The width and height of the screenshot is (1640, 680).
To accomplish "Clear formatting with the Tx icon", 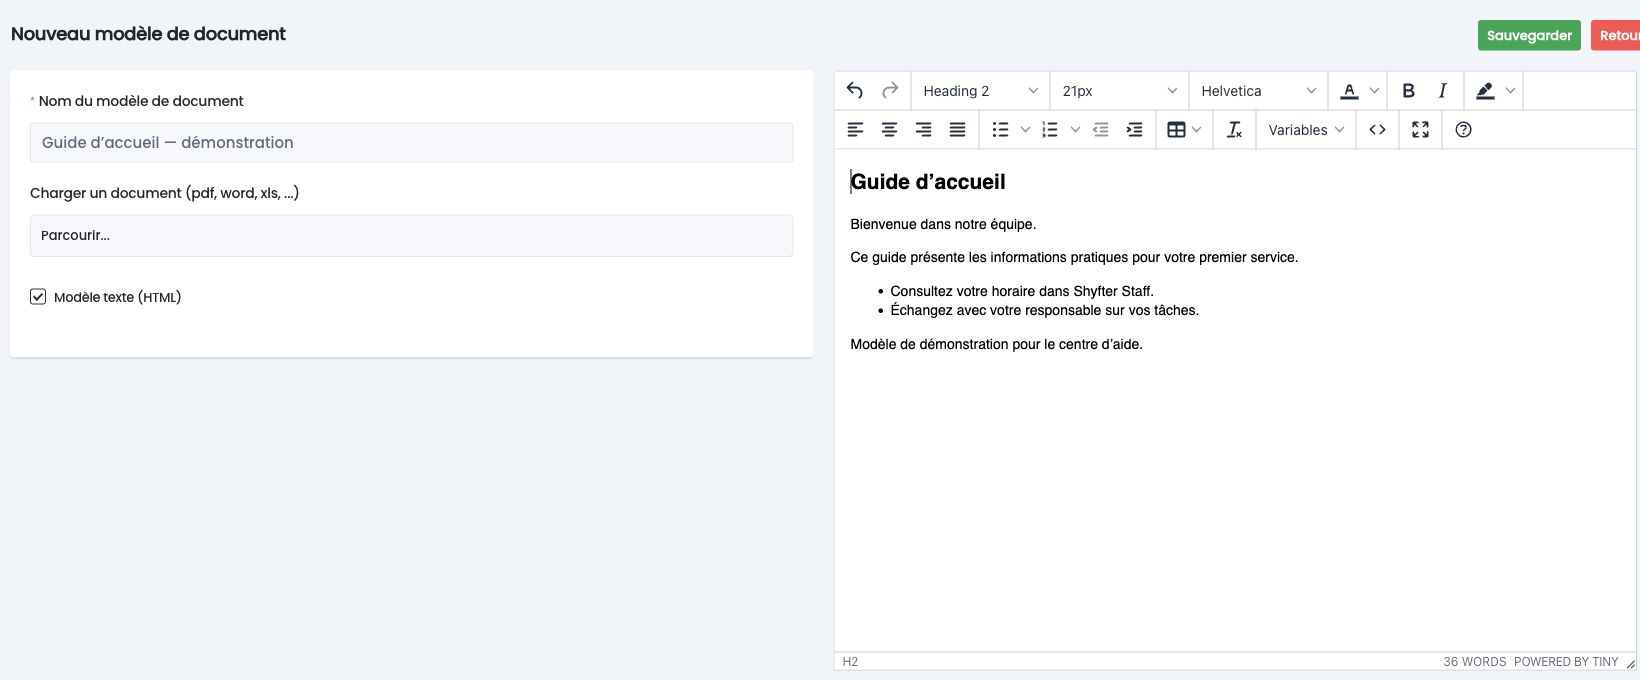I will coord(1234,129).
